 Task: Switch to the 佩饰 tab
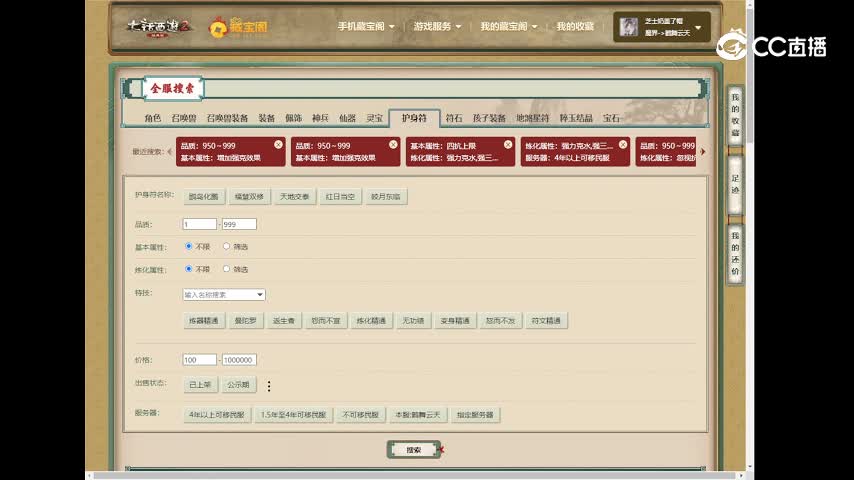pyautogui.click(x=294, y=118)
